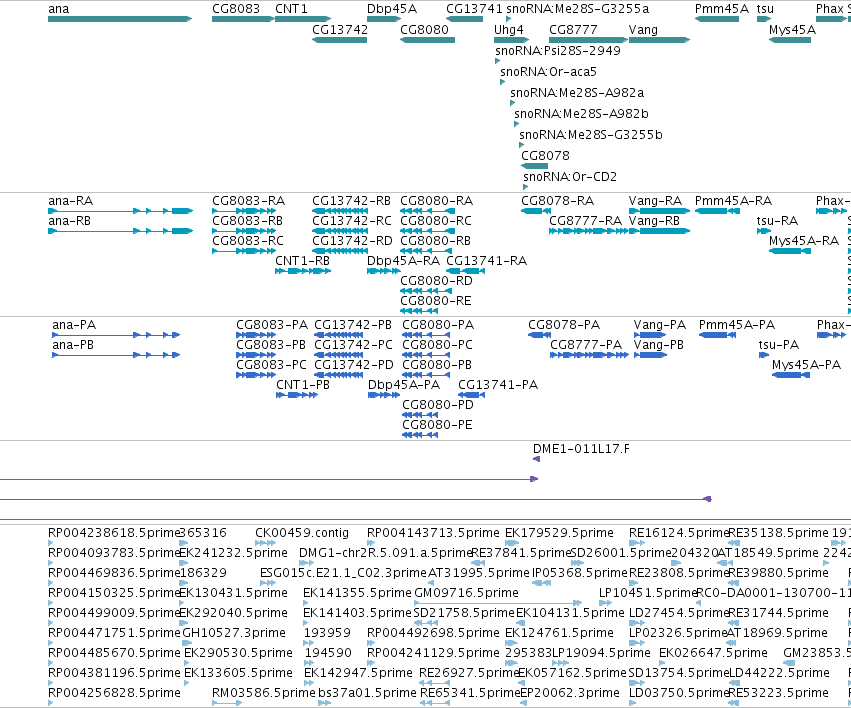
Task: Select transcript CG8080-RA
Action: pyautogui.click(x=436, y=201)
